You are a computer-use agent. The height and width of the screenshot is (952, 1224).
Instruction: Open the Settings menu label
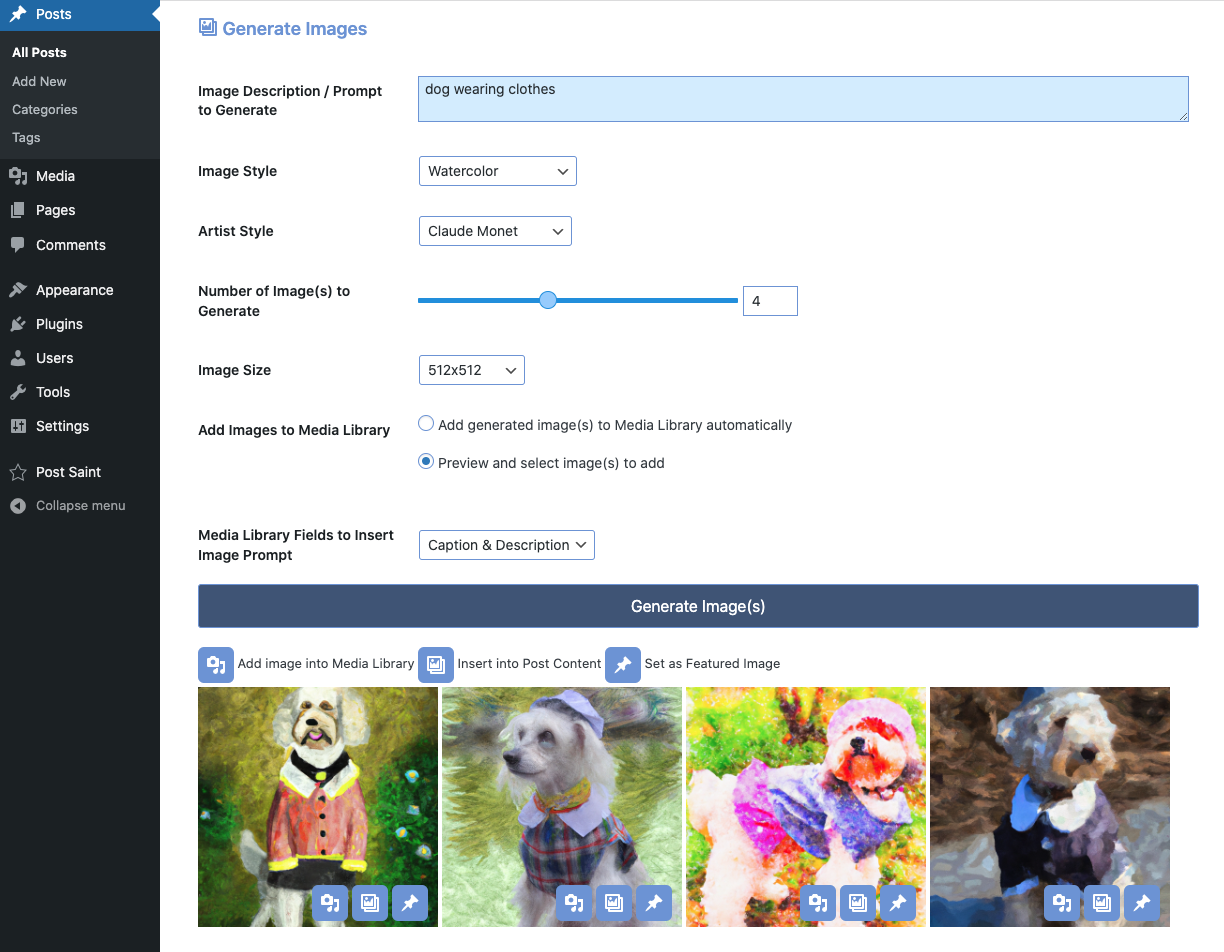(x=62, y=426)
